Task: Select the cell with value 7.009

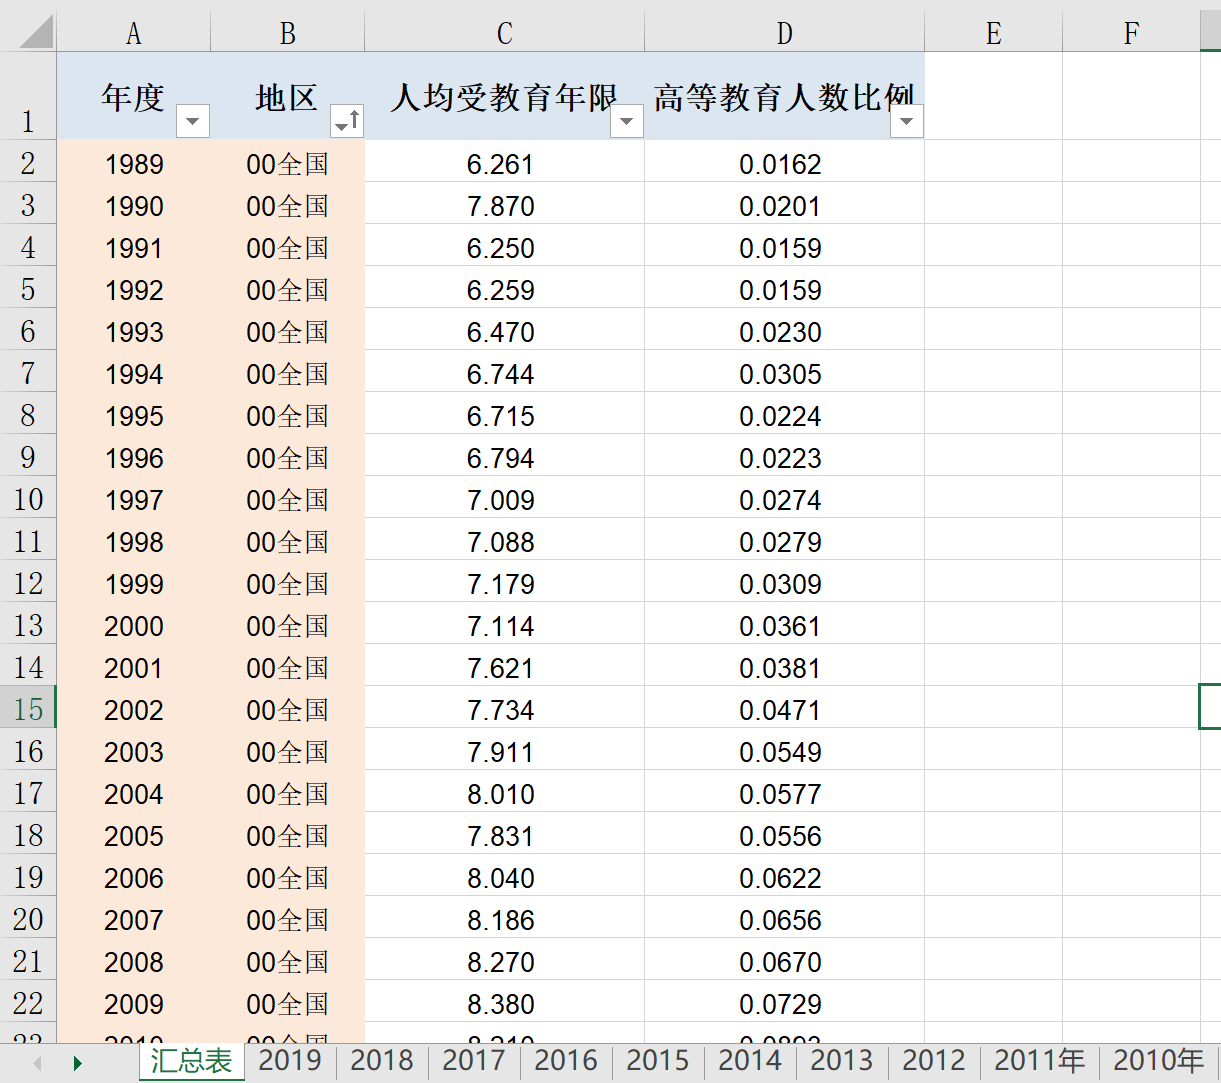Action: tap(505, 499)
